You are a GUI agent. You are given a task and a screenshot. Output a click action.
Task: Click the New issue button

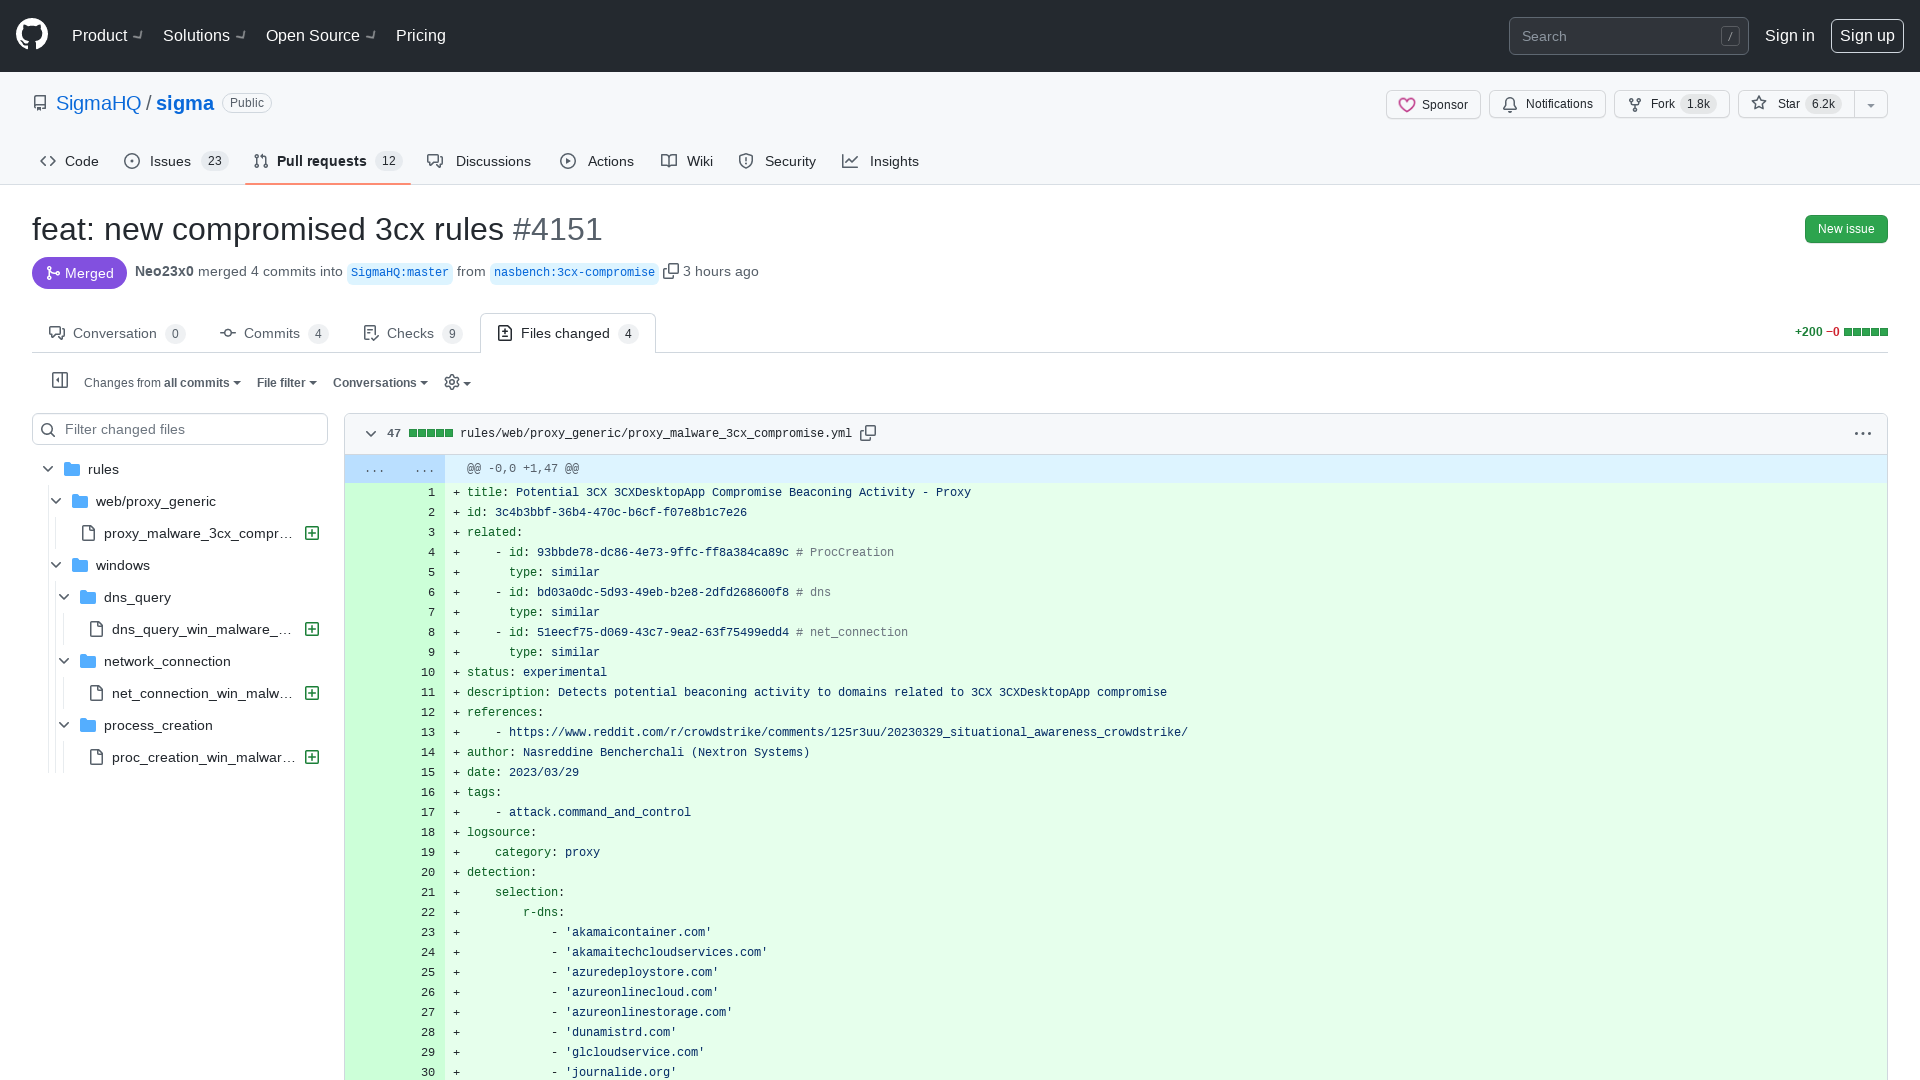[x=1845, y=227]
